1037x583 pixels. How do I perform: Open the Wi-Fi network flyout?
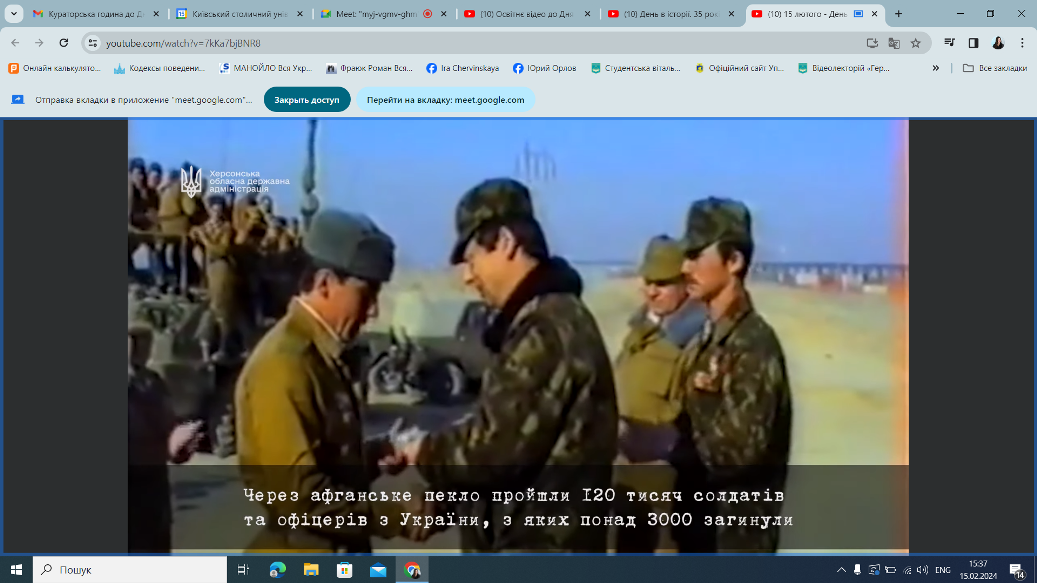pos(907,569)
